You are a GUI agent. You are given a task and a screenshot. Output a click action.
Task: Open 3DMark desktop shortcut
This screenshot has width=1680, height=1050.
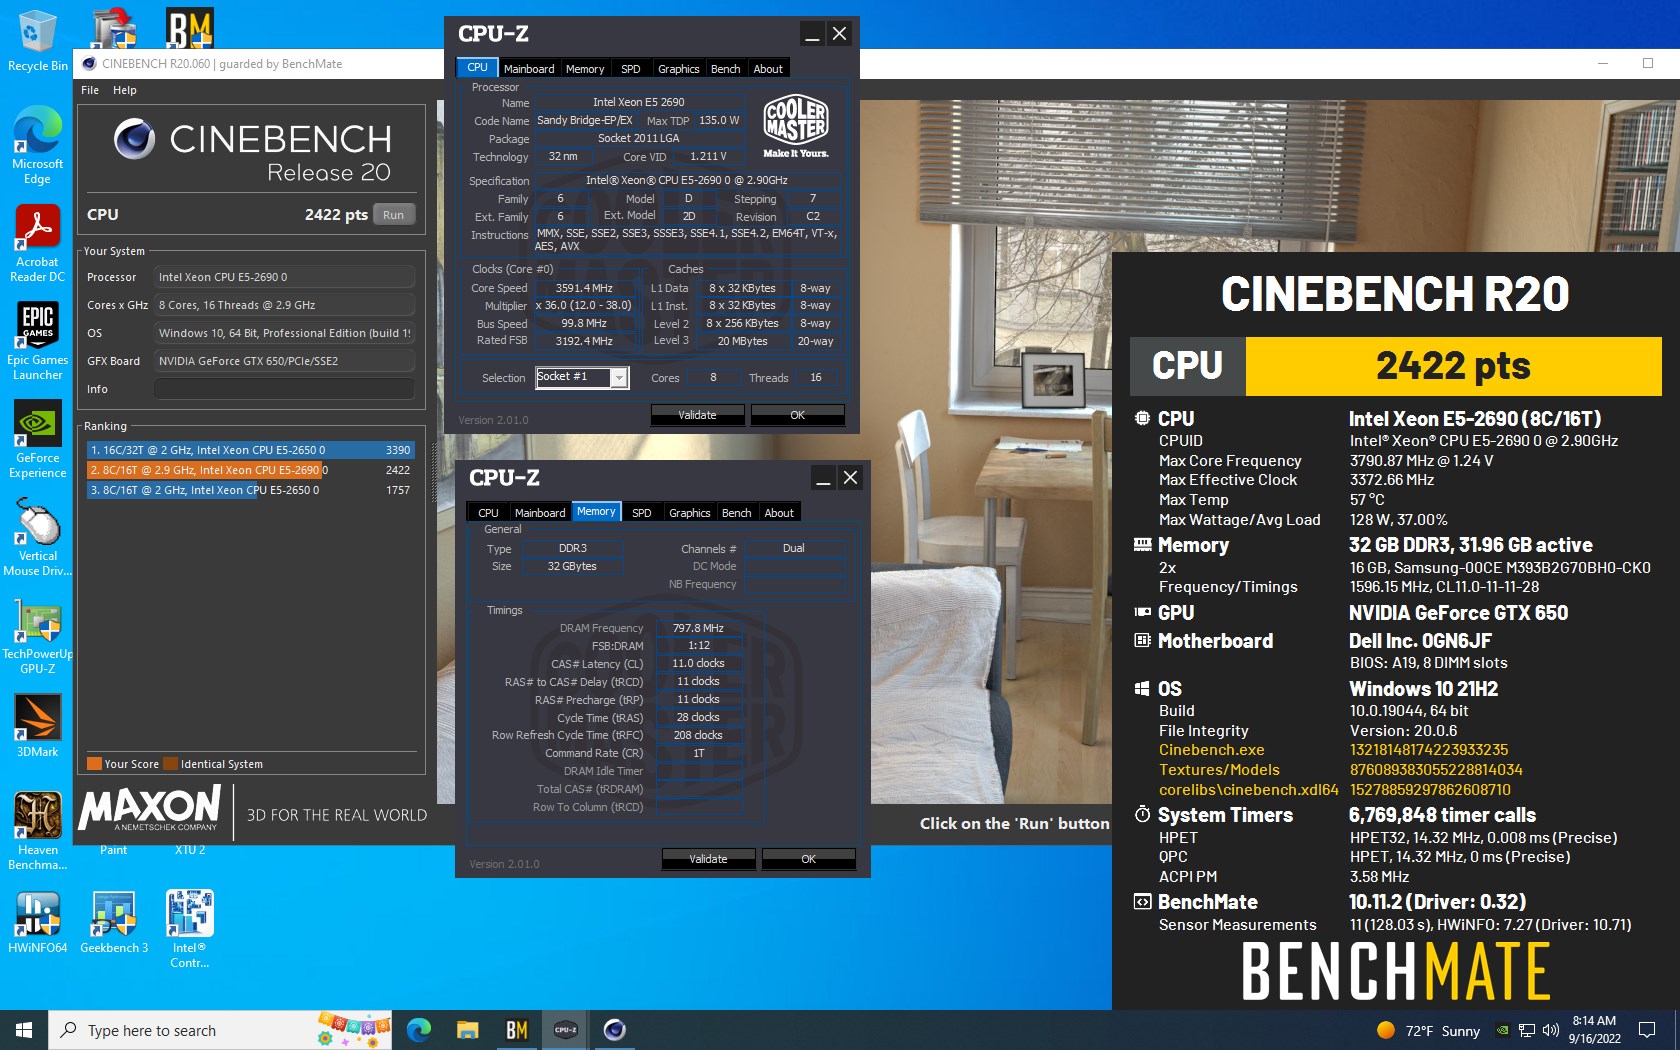click(37, 726)
